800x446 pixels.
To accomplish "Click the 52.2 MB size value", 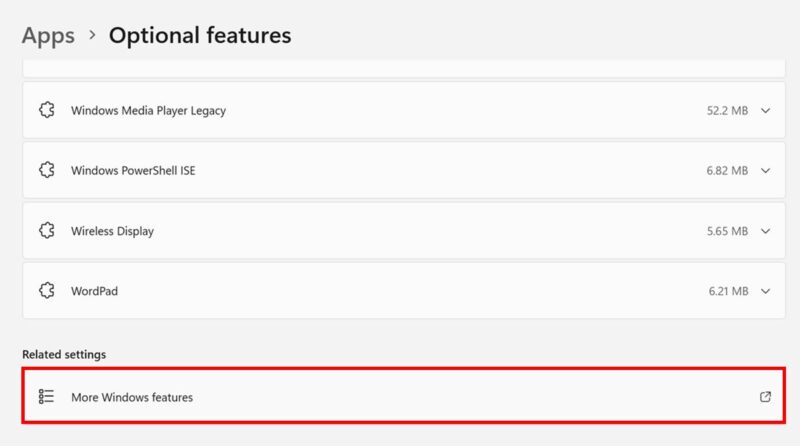I will point(726,110).
